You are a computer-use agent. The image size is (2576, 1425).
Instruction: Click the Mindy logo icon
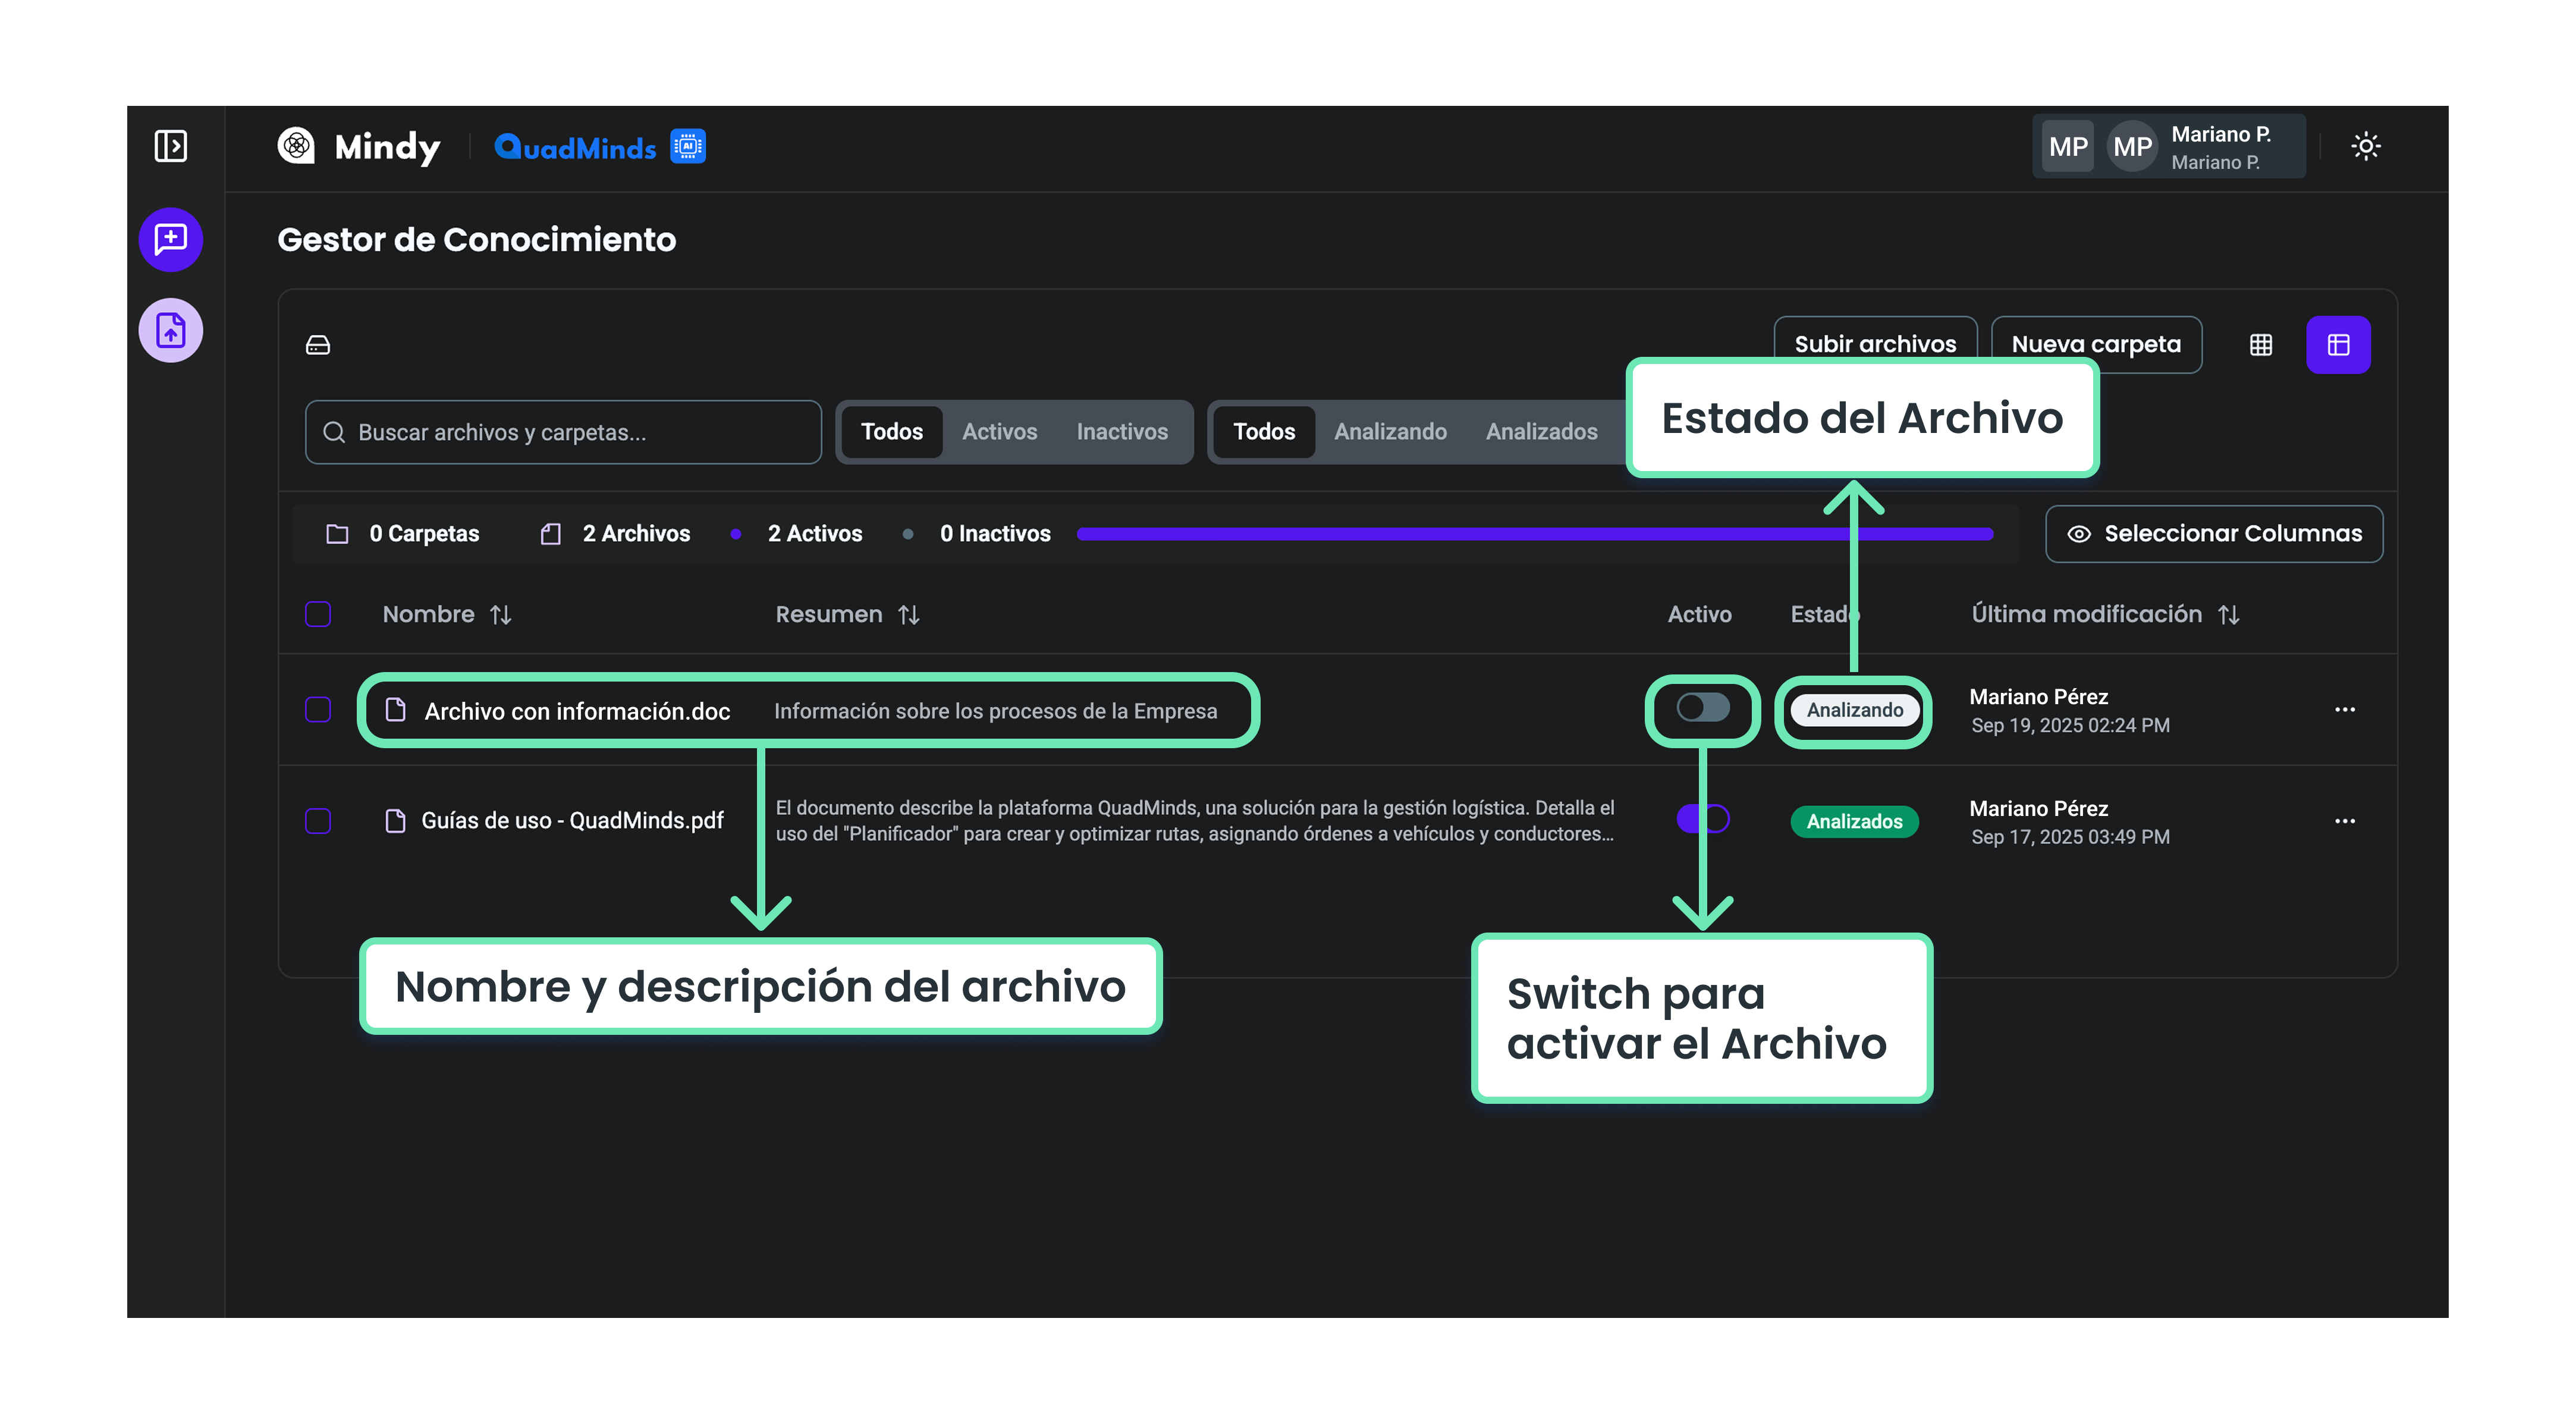pos(296,146)
